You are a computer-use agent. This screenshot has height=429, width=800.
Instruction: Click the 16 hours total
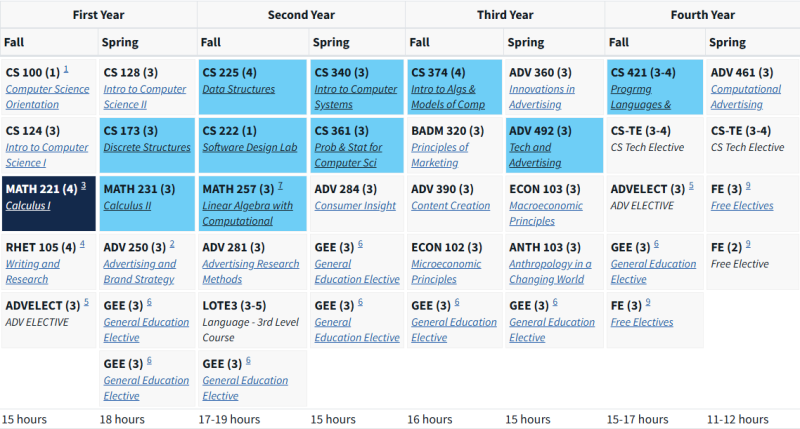430,419
